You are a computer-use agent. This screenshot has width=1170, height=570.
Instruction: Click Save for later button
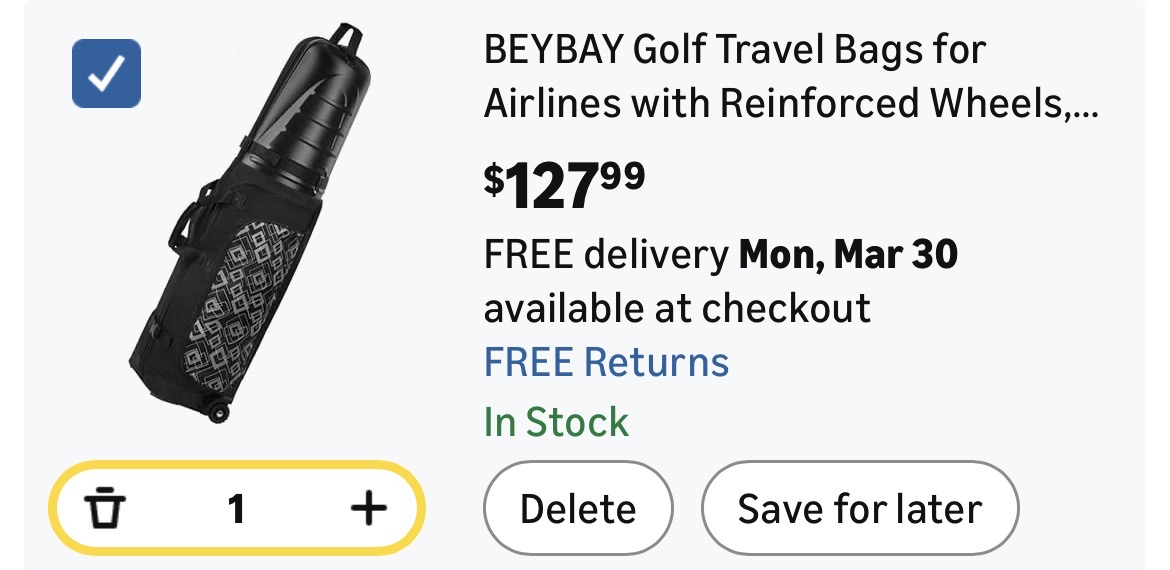(859, 509)
